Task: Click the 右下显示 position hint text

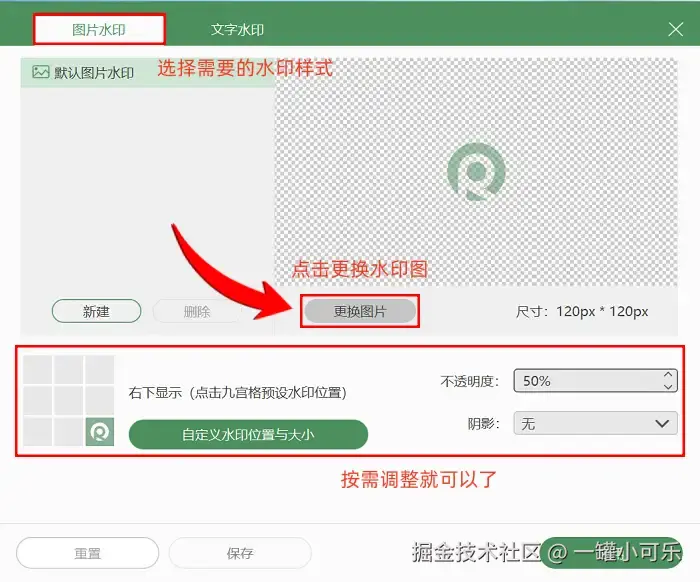Action: click(238, 393)
